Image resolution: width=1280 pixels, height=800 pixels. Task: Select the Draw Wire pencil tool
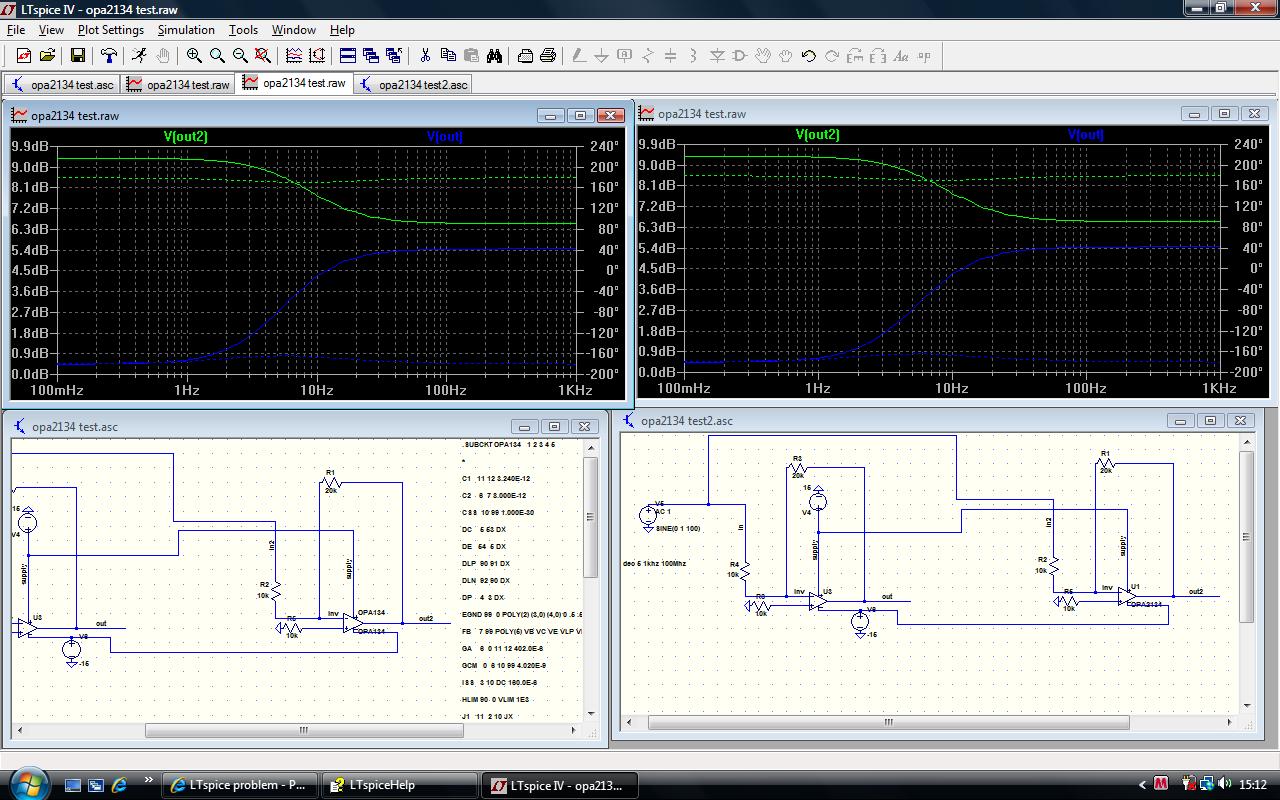pos(579,56)
